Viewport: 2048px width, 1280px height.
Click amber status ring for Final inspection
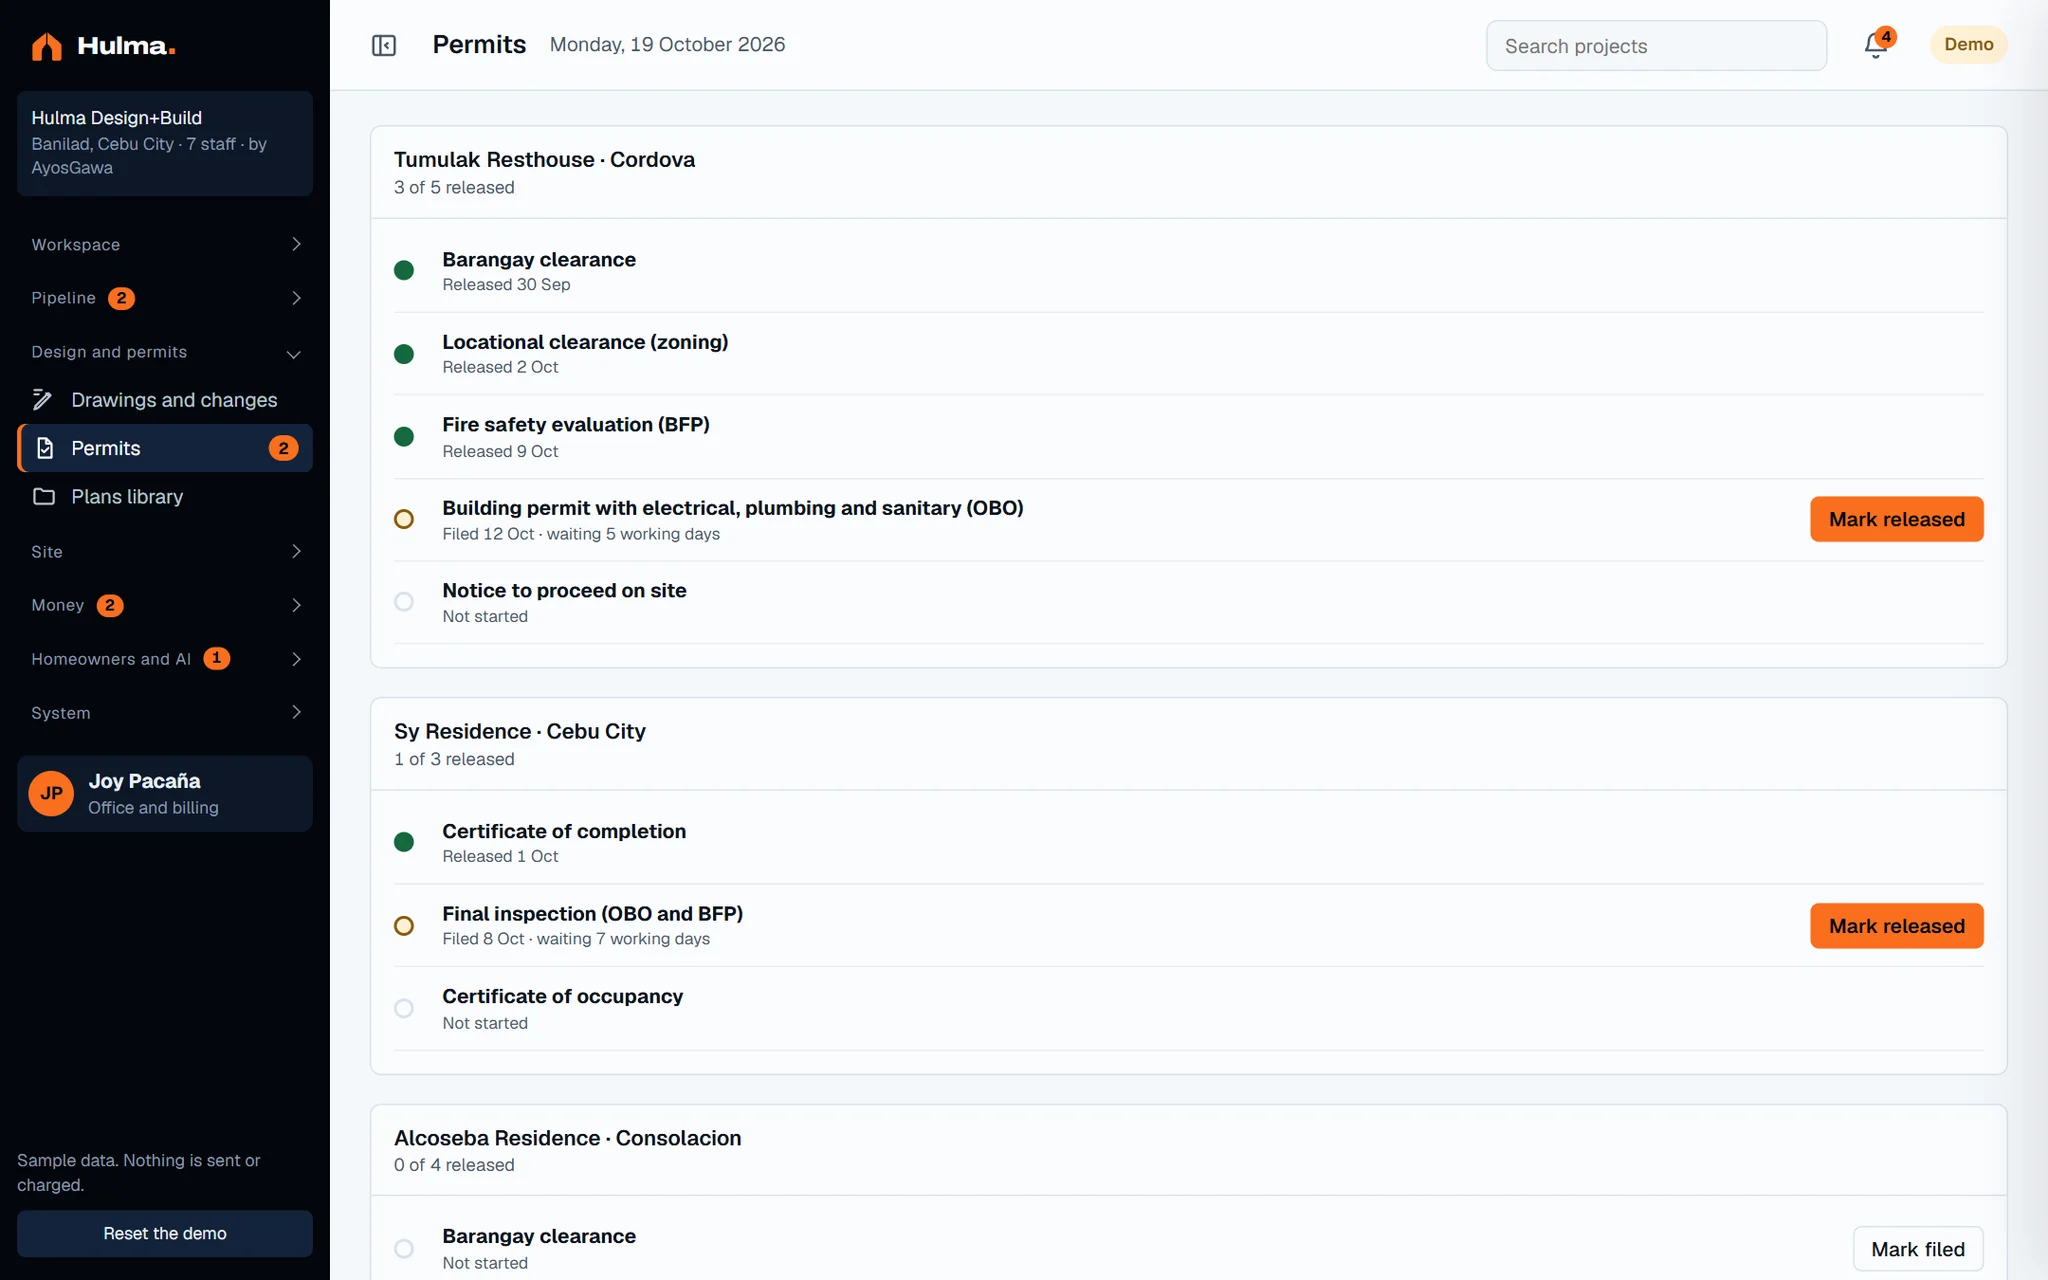404,926
